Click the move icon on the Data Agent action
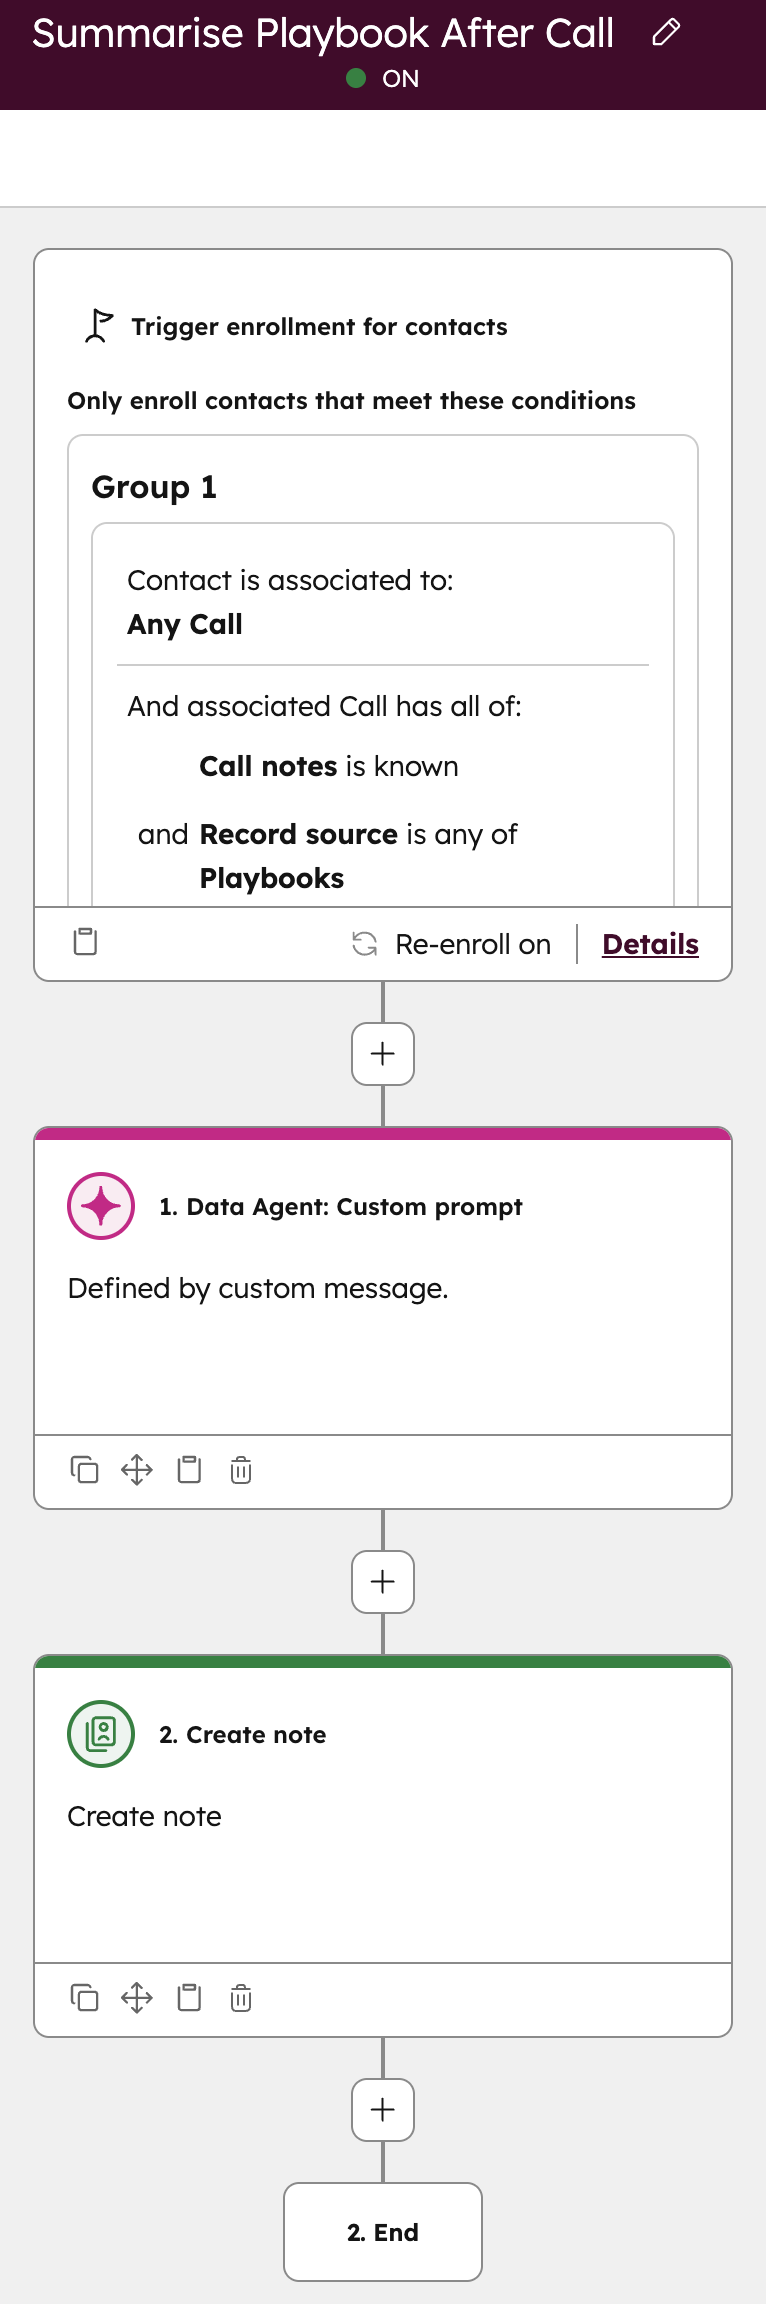This screenshot has height=2304, width=766. (x=137, y=1470)
